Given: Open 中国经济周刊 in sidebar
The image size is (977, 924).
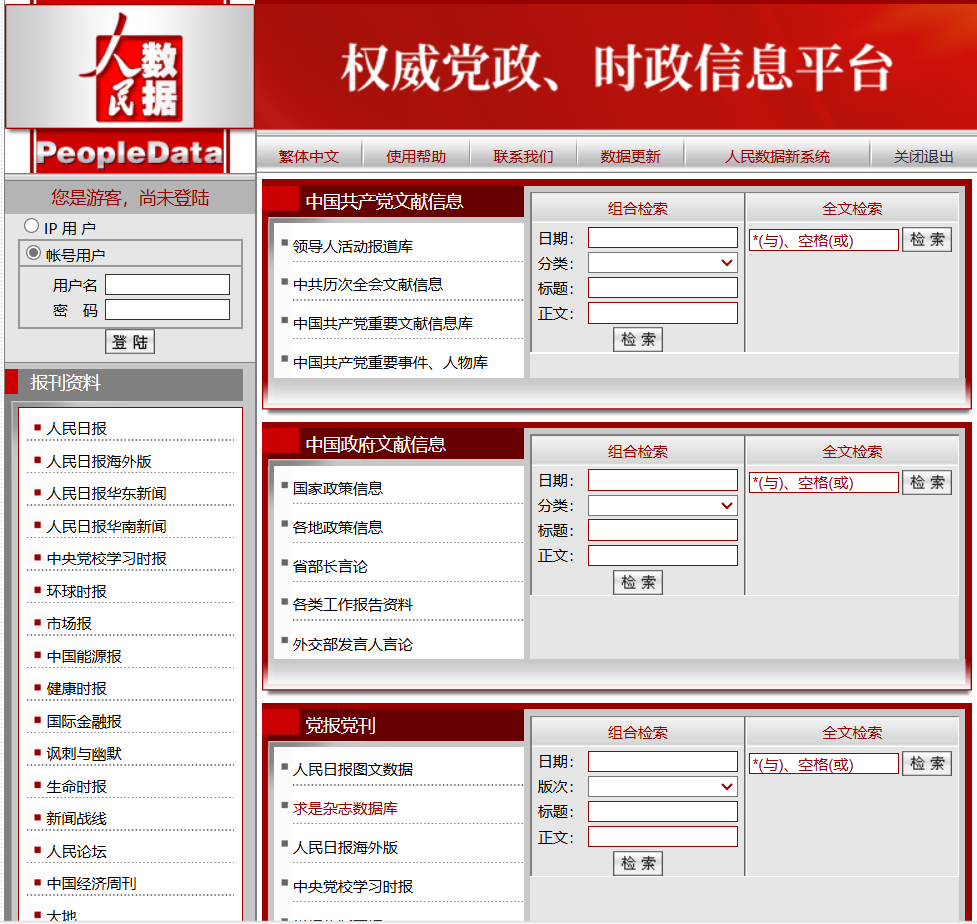Looking at the screenshot, I should [x=92, y=884].
